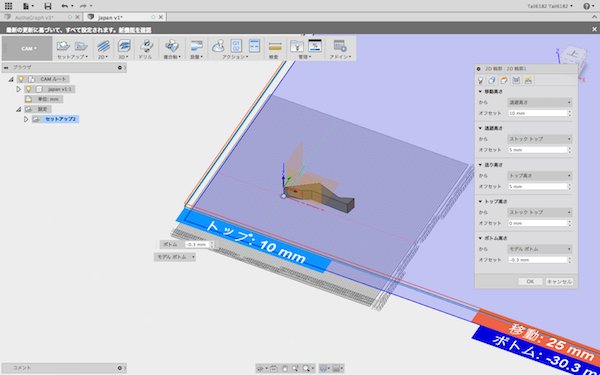600x375 pixels.
Task: Dismiss the update notification banner
Action: coord(594,29)
